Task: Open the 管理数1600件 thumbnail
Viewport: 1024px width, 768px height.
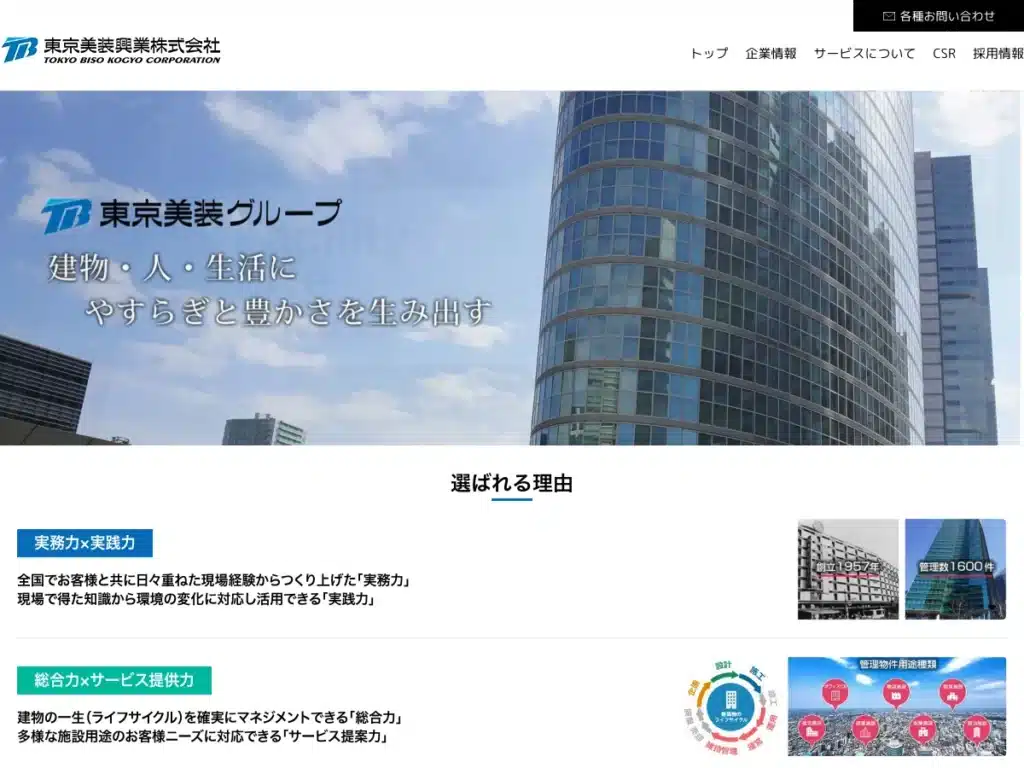Action: tap(955, 569)
